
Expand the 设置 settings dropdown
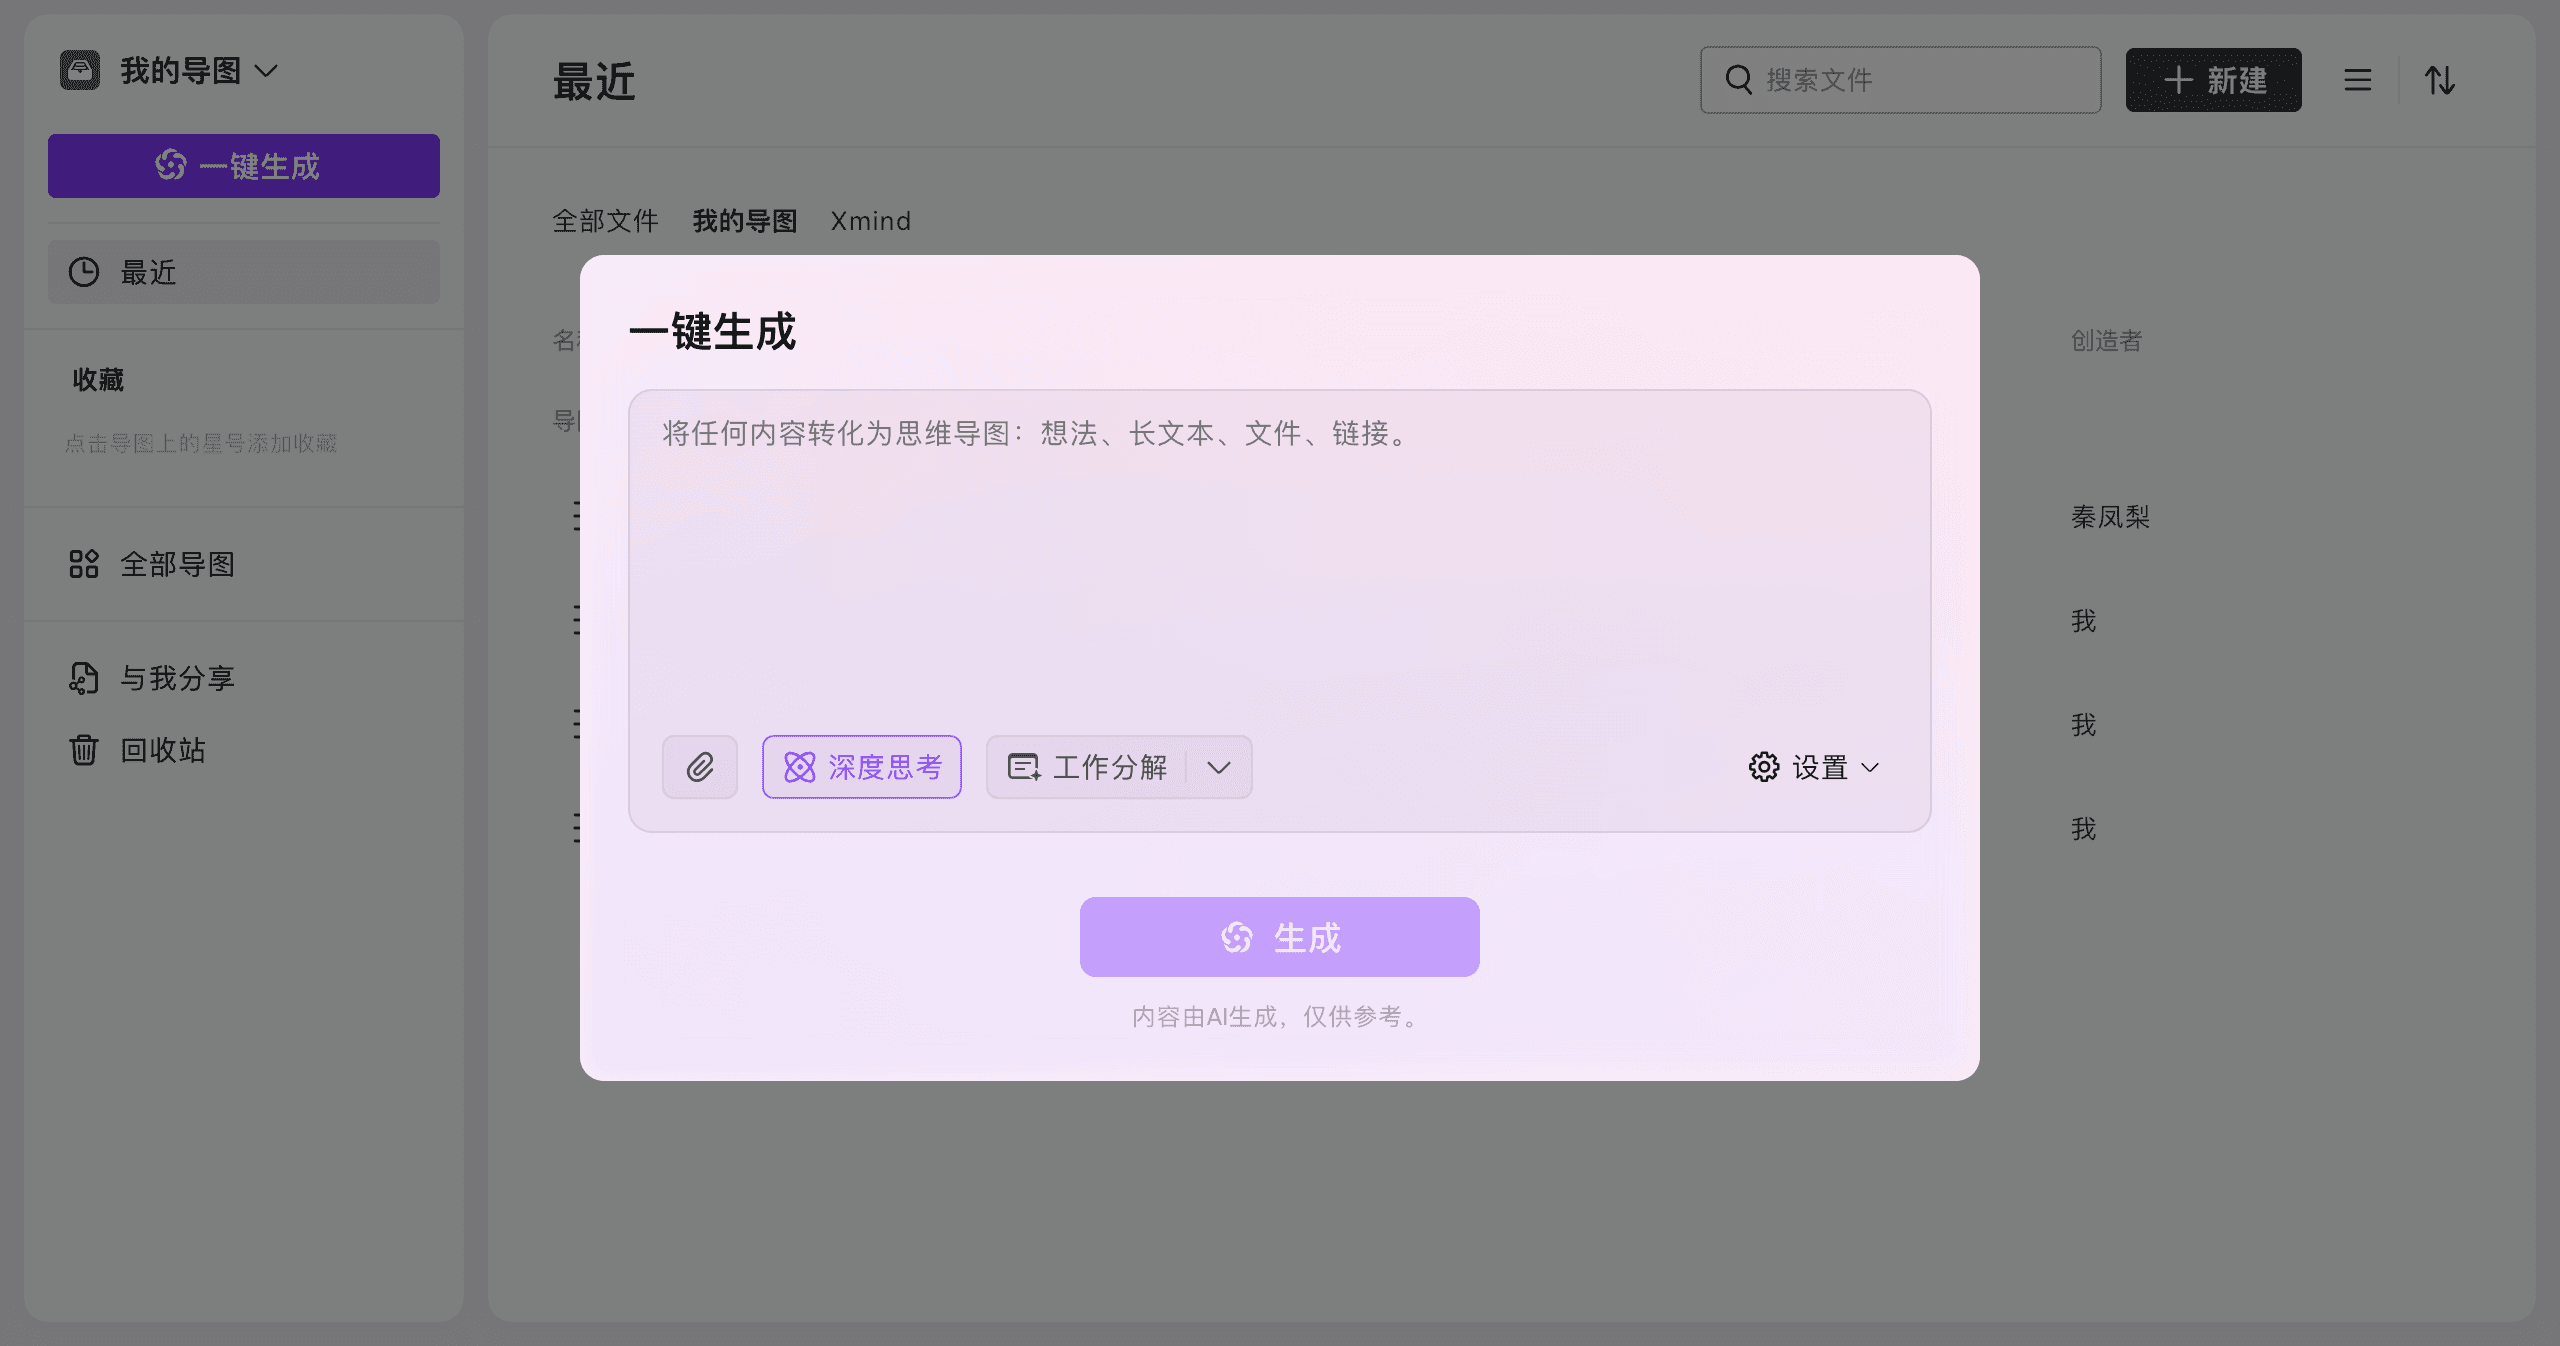click(1869, 768)
